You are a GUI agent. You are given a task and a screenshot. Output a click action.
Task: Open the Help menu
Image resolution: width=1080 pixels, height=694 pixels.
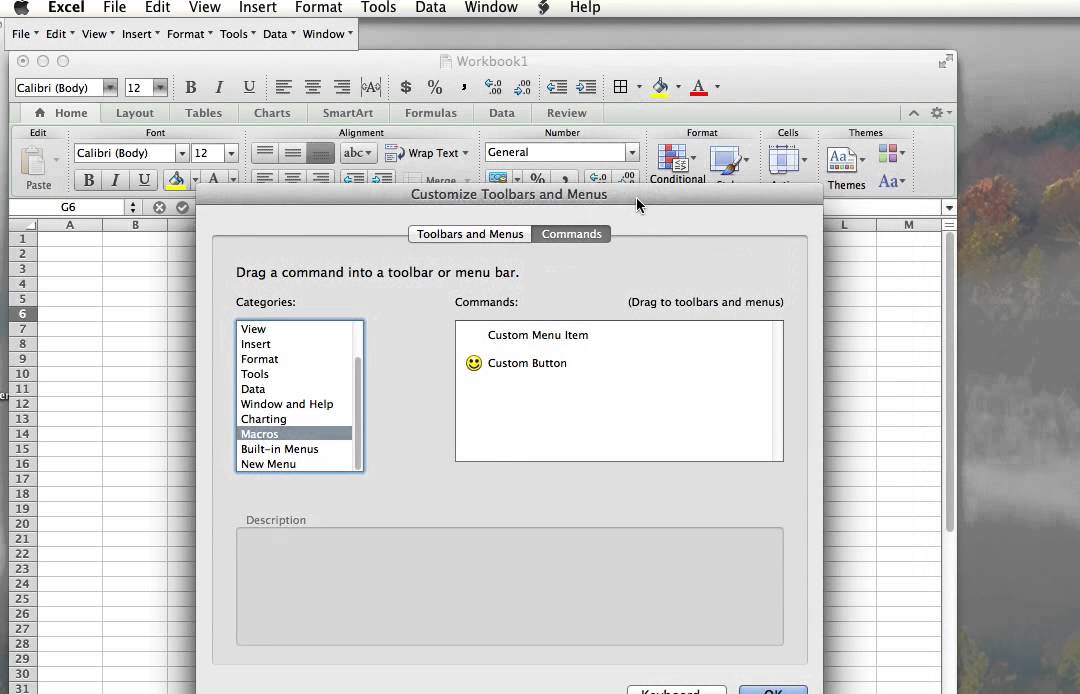[585, 8]
